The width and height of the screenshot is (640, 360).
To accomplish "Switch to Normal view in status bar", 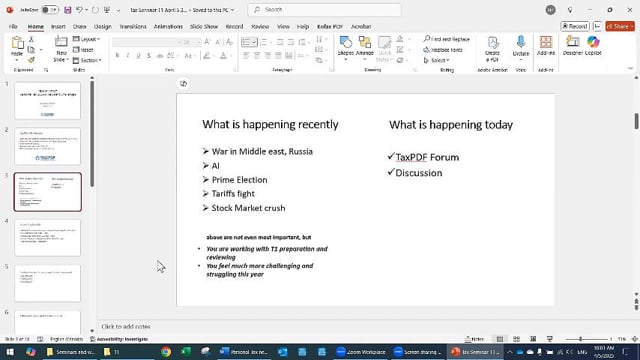I will click(500, 339).
